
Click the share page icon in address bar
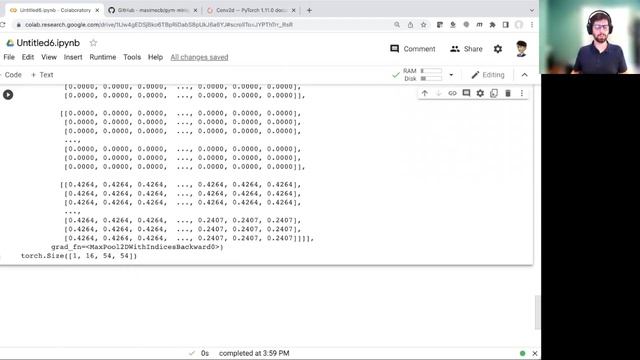pyautogui.click(x=410, y=25)
